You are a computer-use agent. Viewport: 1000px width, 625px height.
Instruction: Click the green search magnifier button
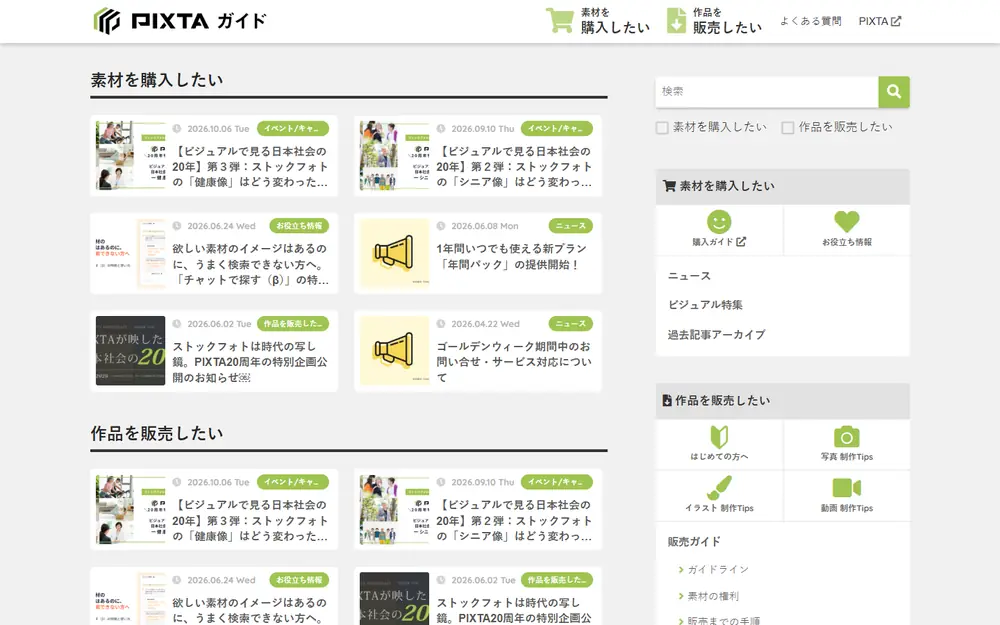pyautogui.click(x=893, y=92)
